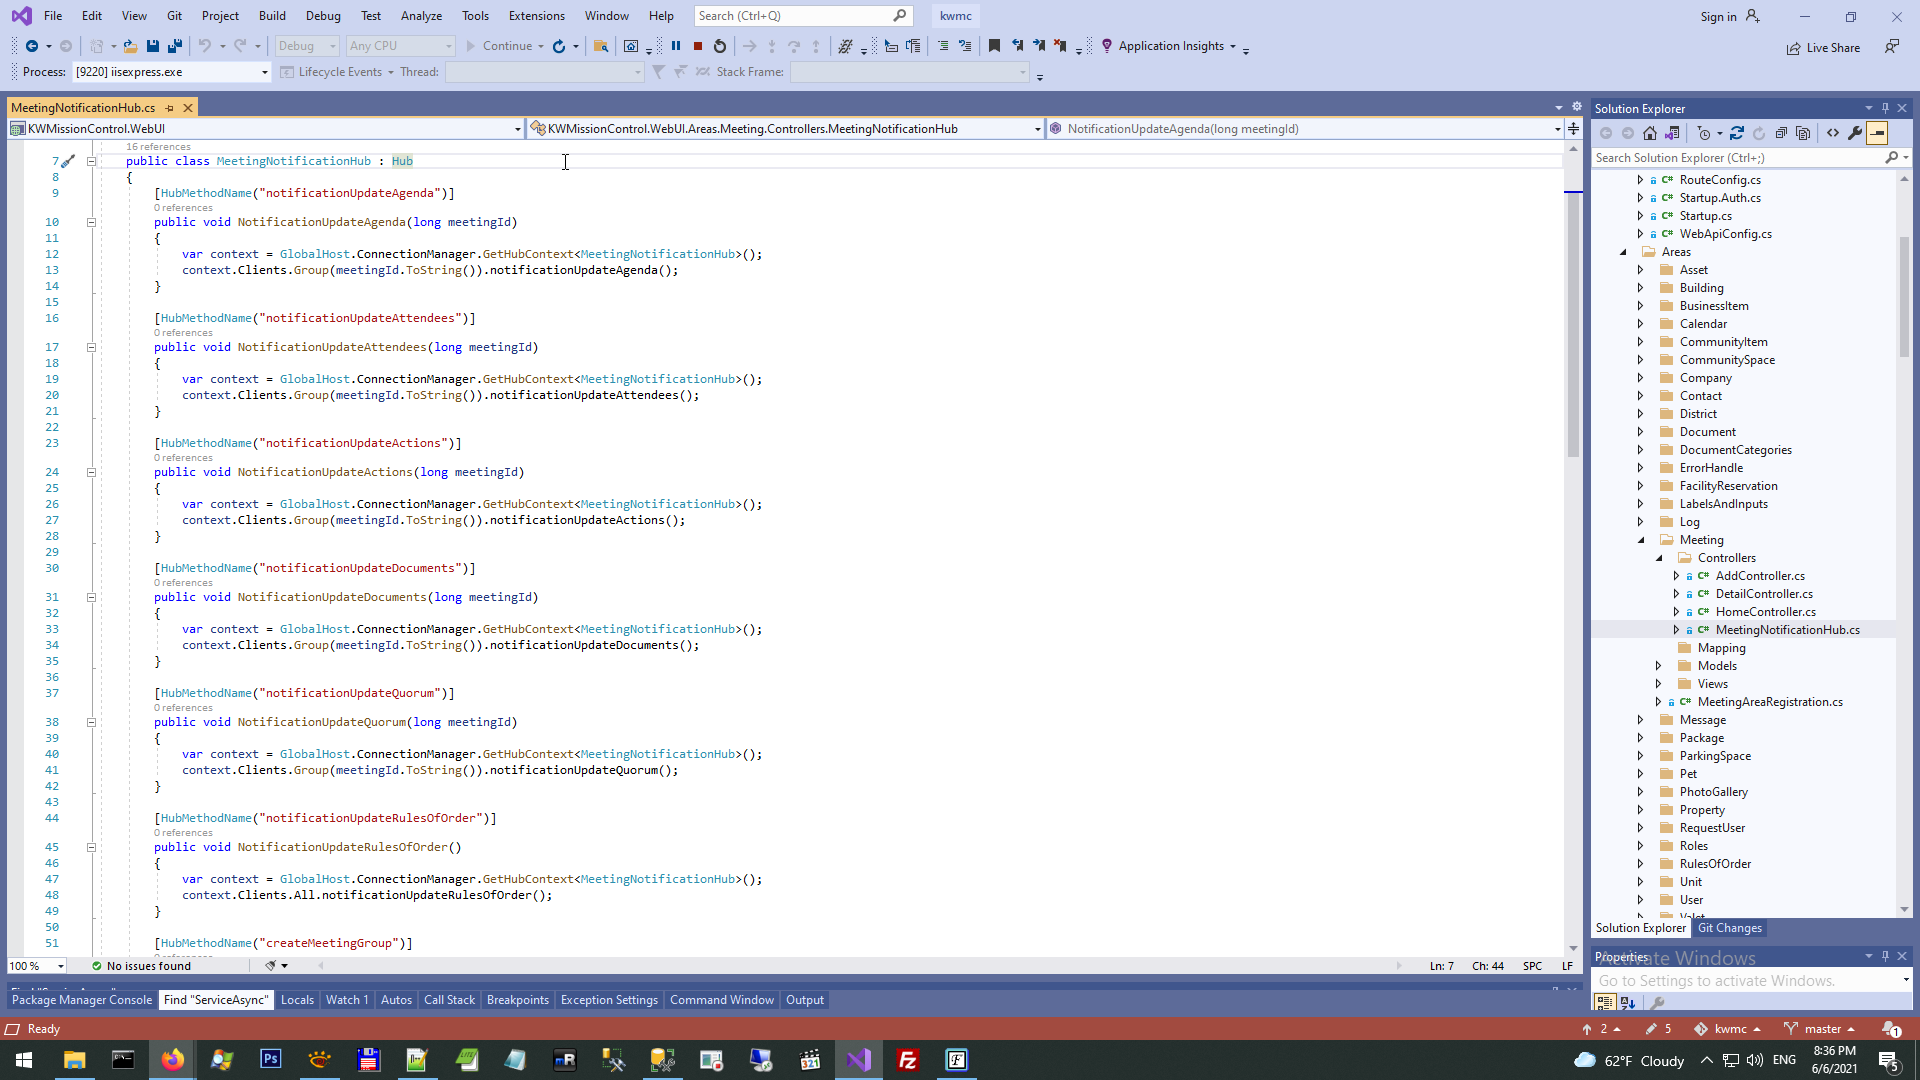Click the Restart debugging icon
The width and height of the screenshot is (1920, 1080).
(x=720, y=46)
